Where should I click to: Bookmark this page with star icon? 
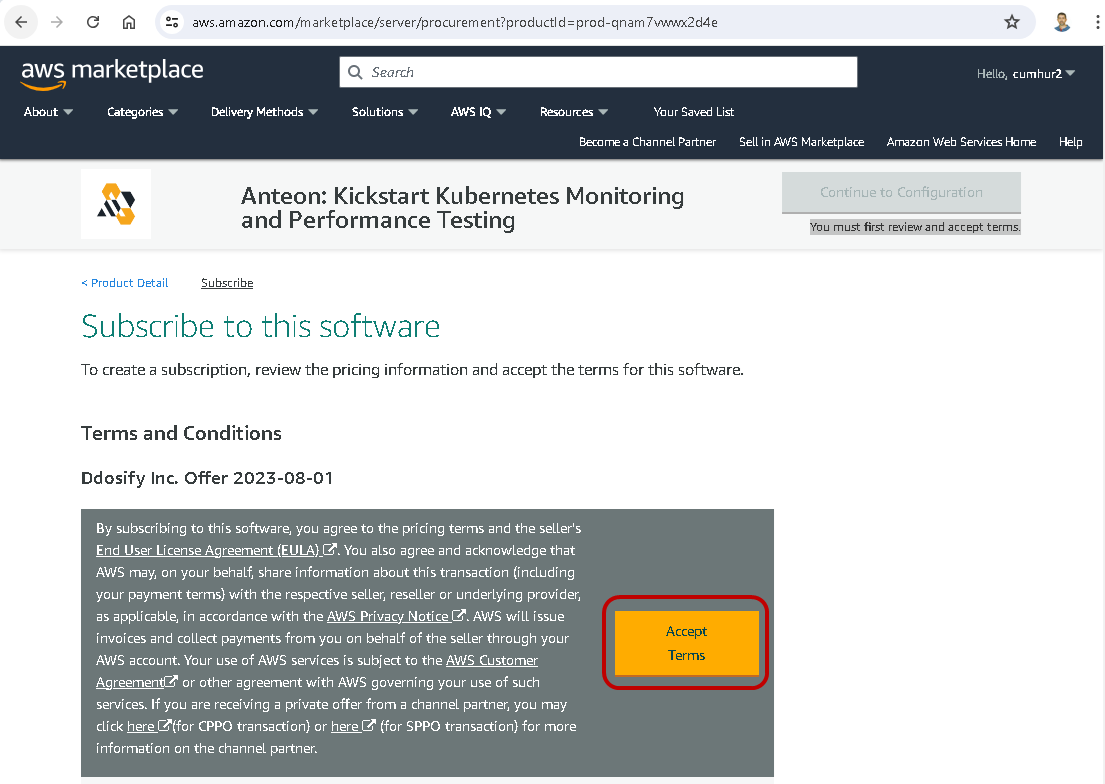point(1012,22)
